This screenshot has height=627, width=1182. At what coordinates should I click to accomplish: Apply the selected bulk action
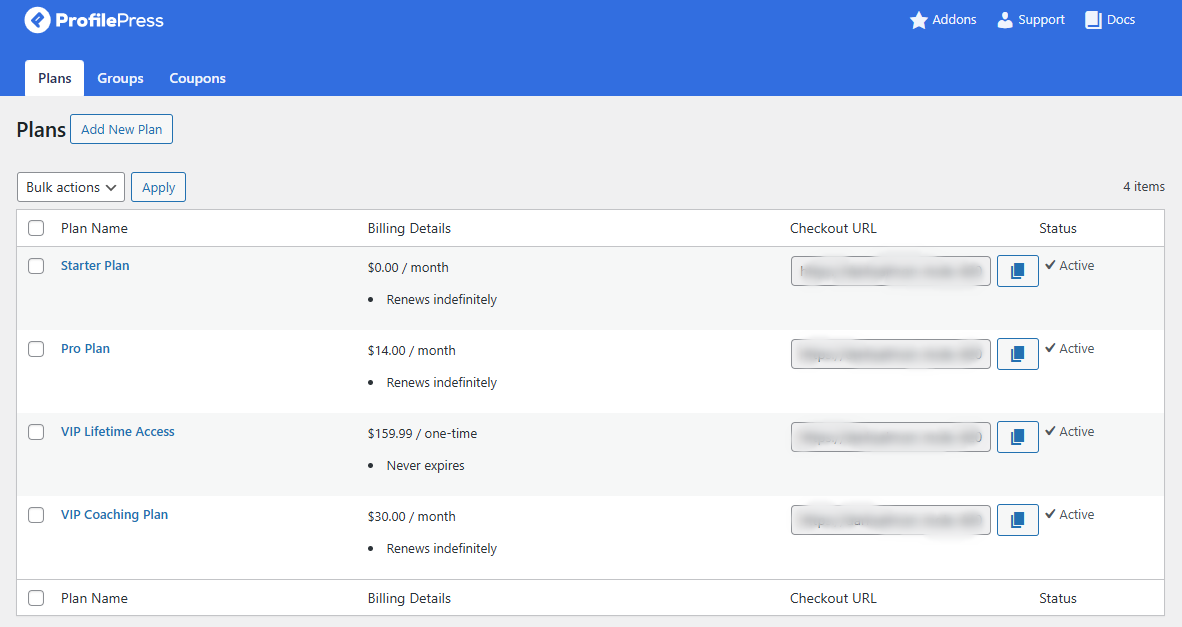pyautogui.click(x=158, y=187)
